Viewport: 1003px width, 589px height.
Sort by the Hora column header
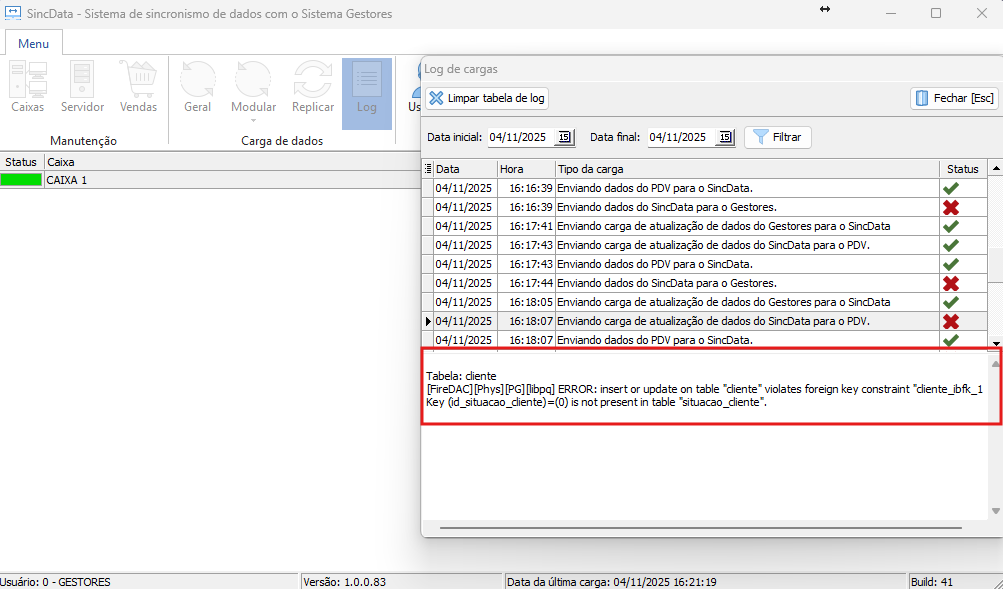pyautogui.click(x=526, y=169)
